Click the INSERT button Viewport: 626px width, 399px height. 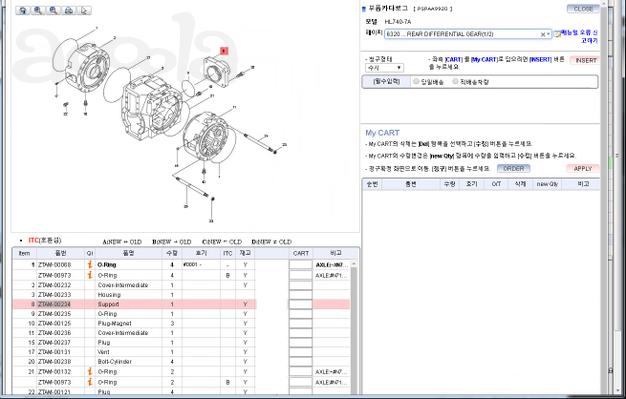585,60
